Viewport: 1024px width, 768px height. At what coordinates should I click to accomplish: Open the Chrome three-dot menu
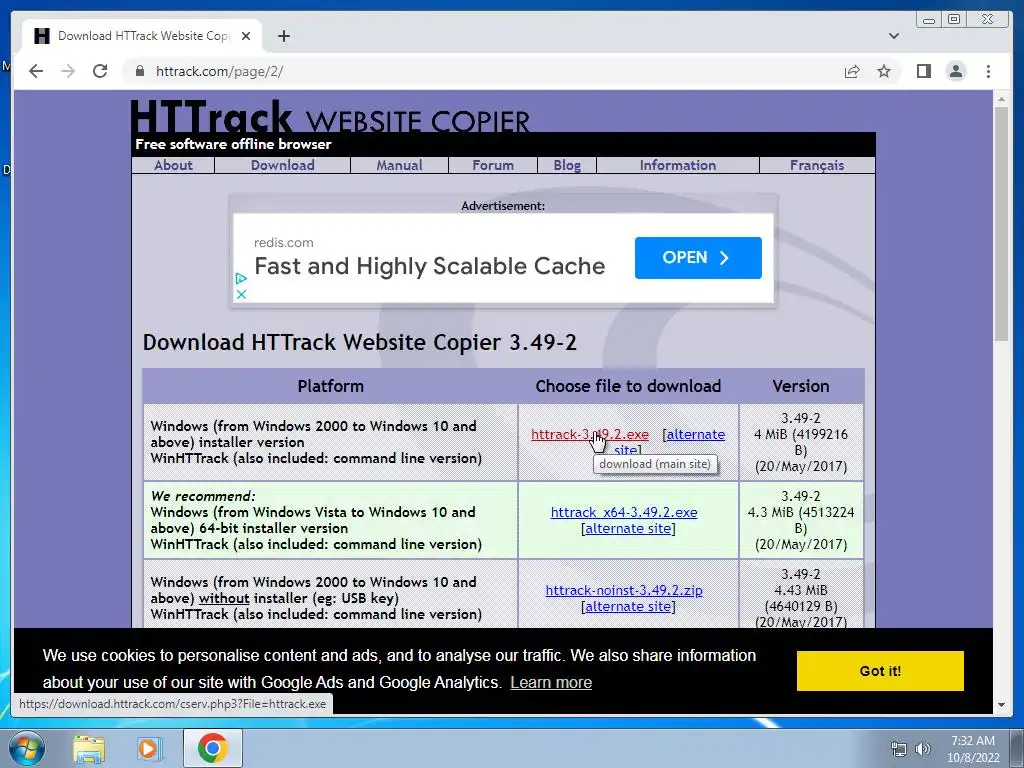point(988,71)
